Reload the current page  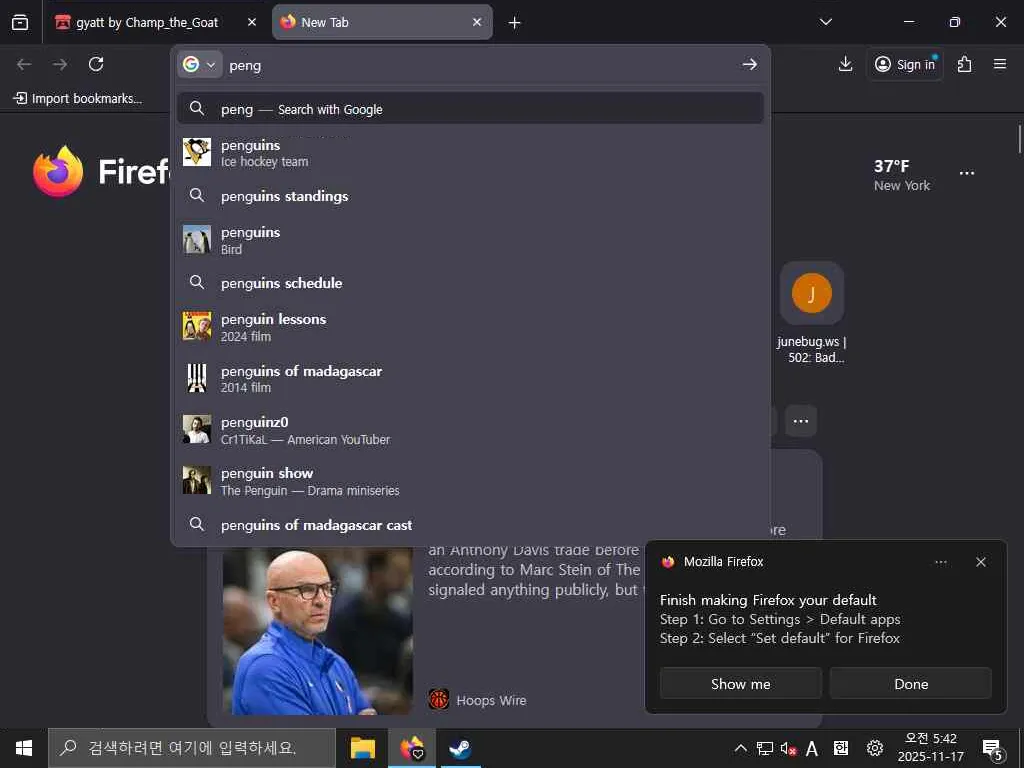[x=96, y=64]
